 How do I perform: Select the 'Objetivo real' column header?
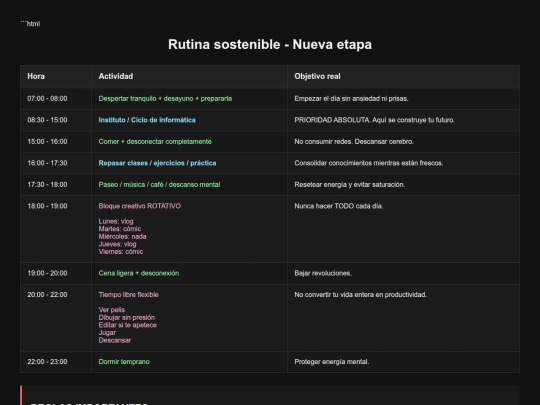tap(317, 76)
